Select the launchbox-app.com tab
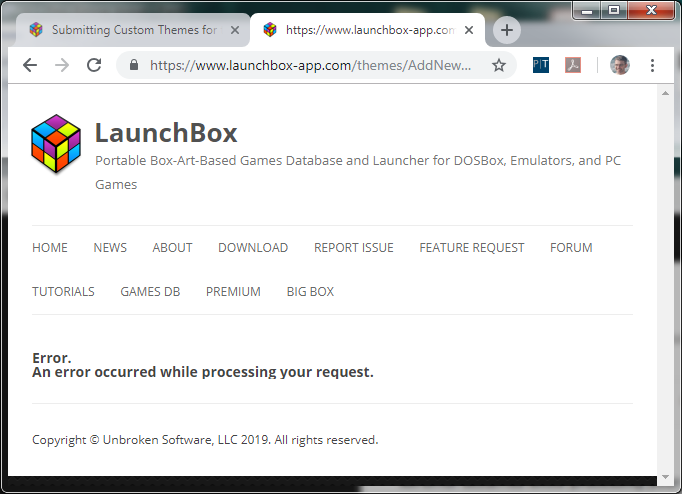 368,30
